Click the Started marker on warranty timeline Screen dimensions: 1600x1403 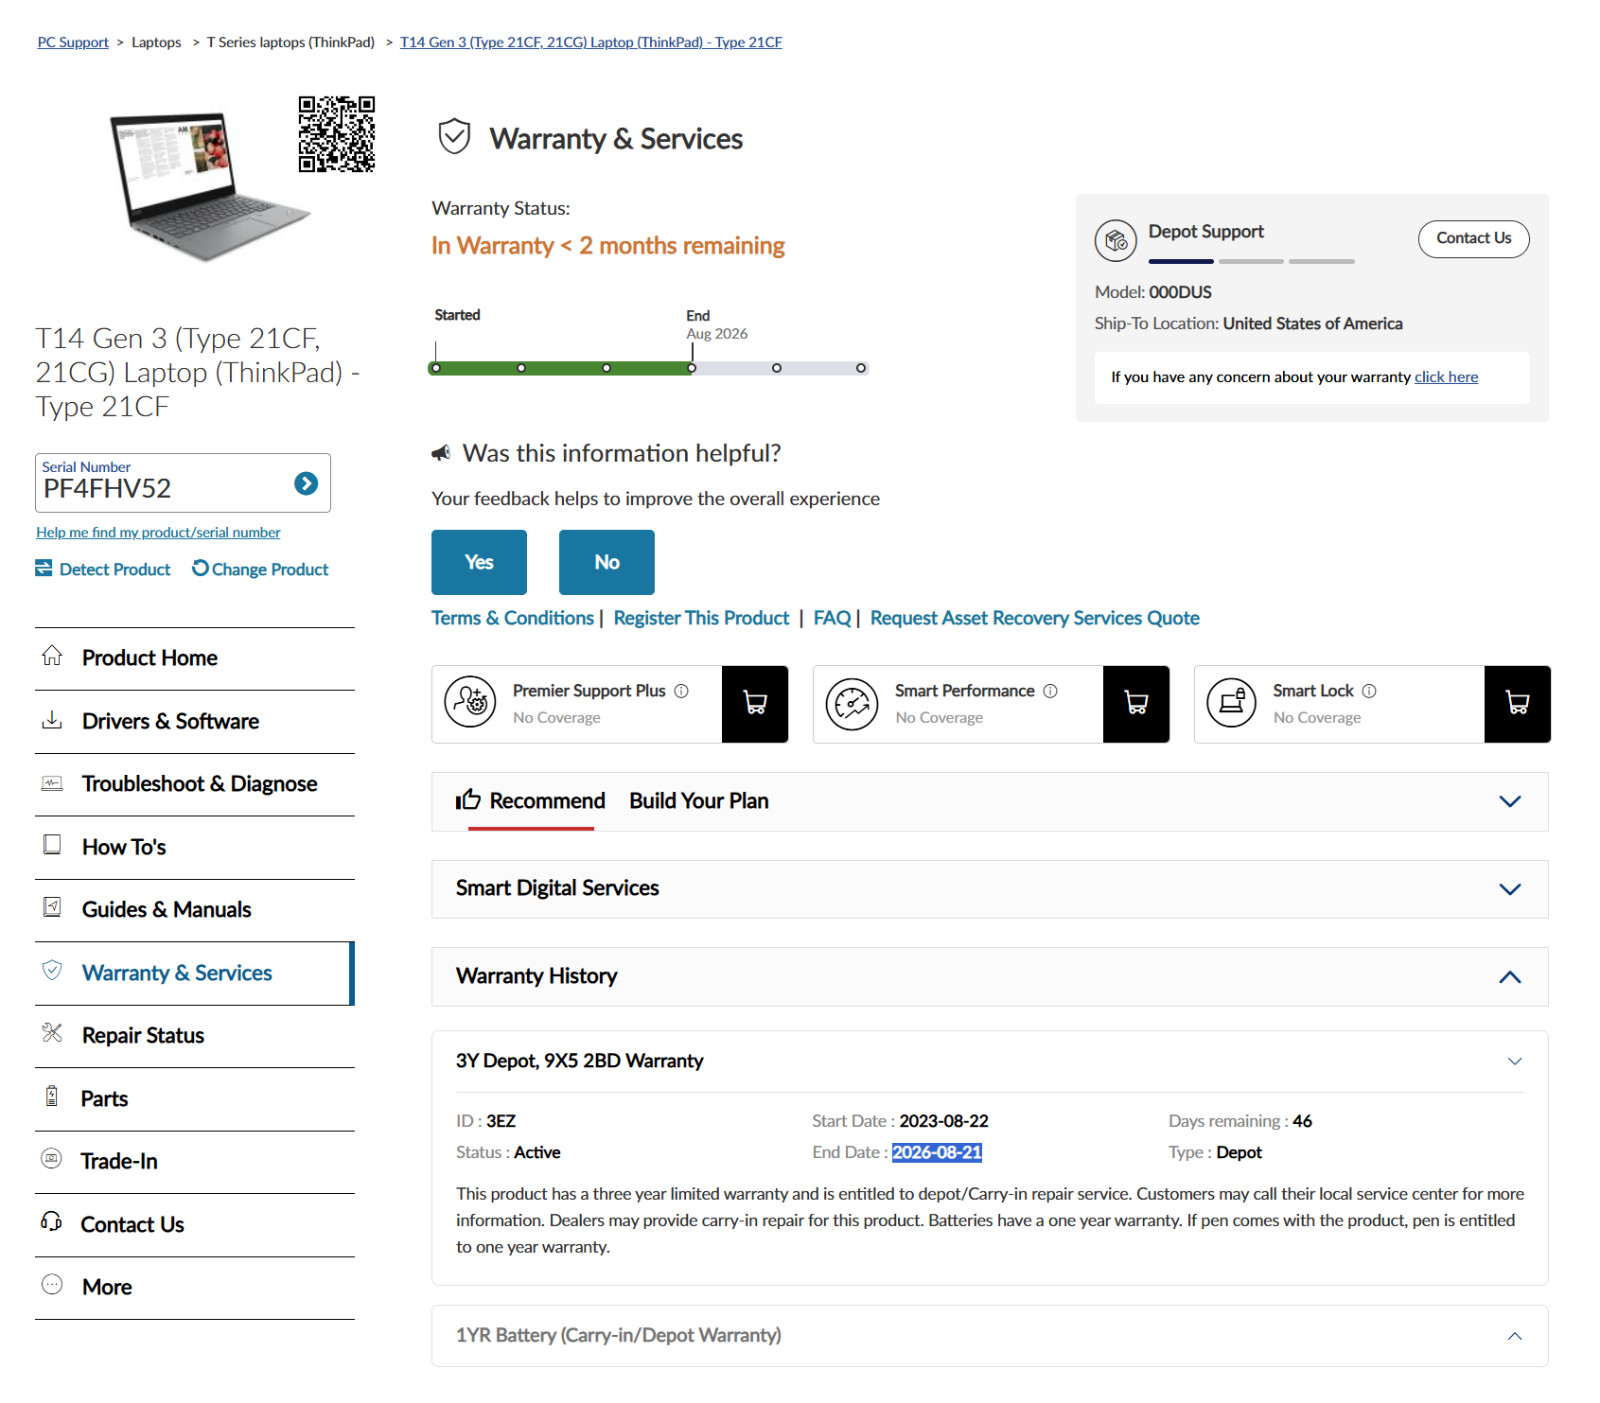[436, 368]
